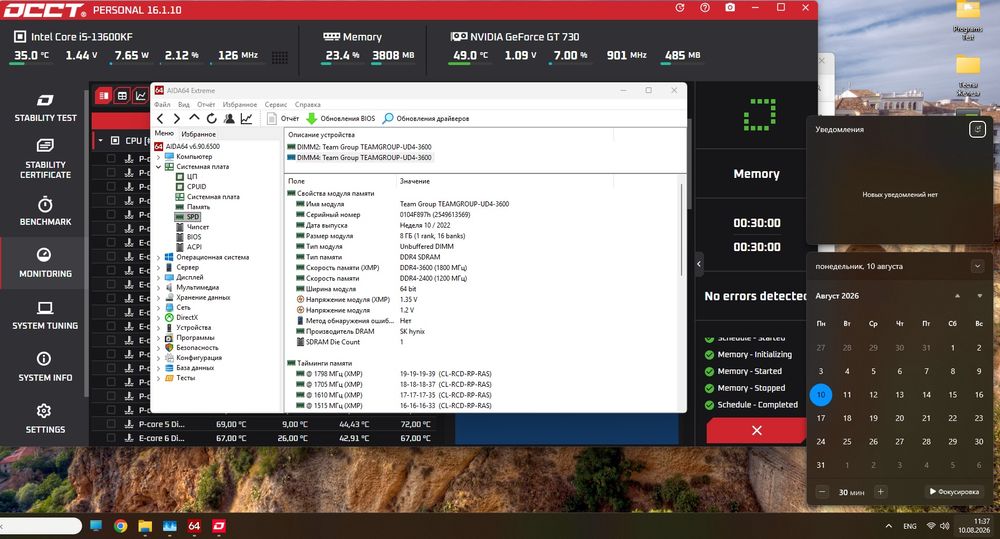Switch to Избранное tab in AIDA64 sidebar
The image size is (1000, 539).
tap(198, 134)
